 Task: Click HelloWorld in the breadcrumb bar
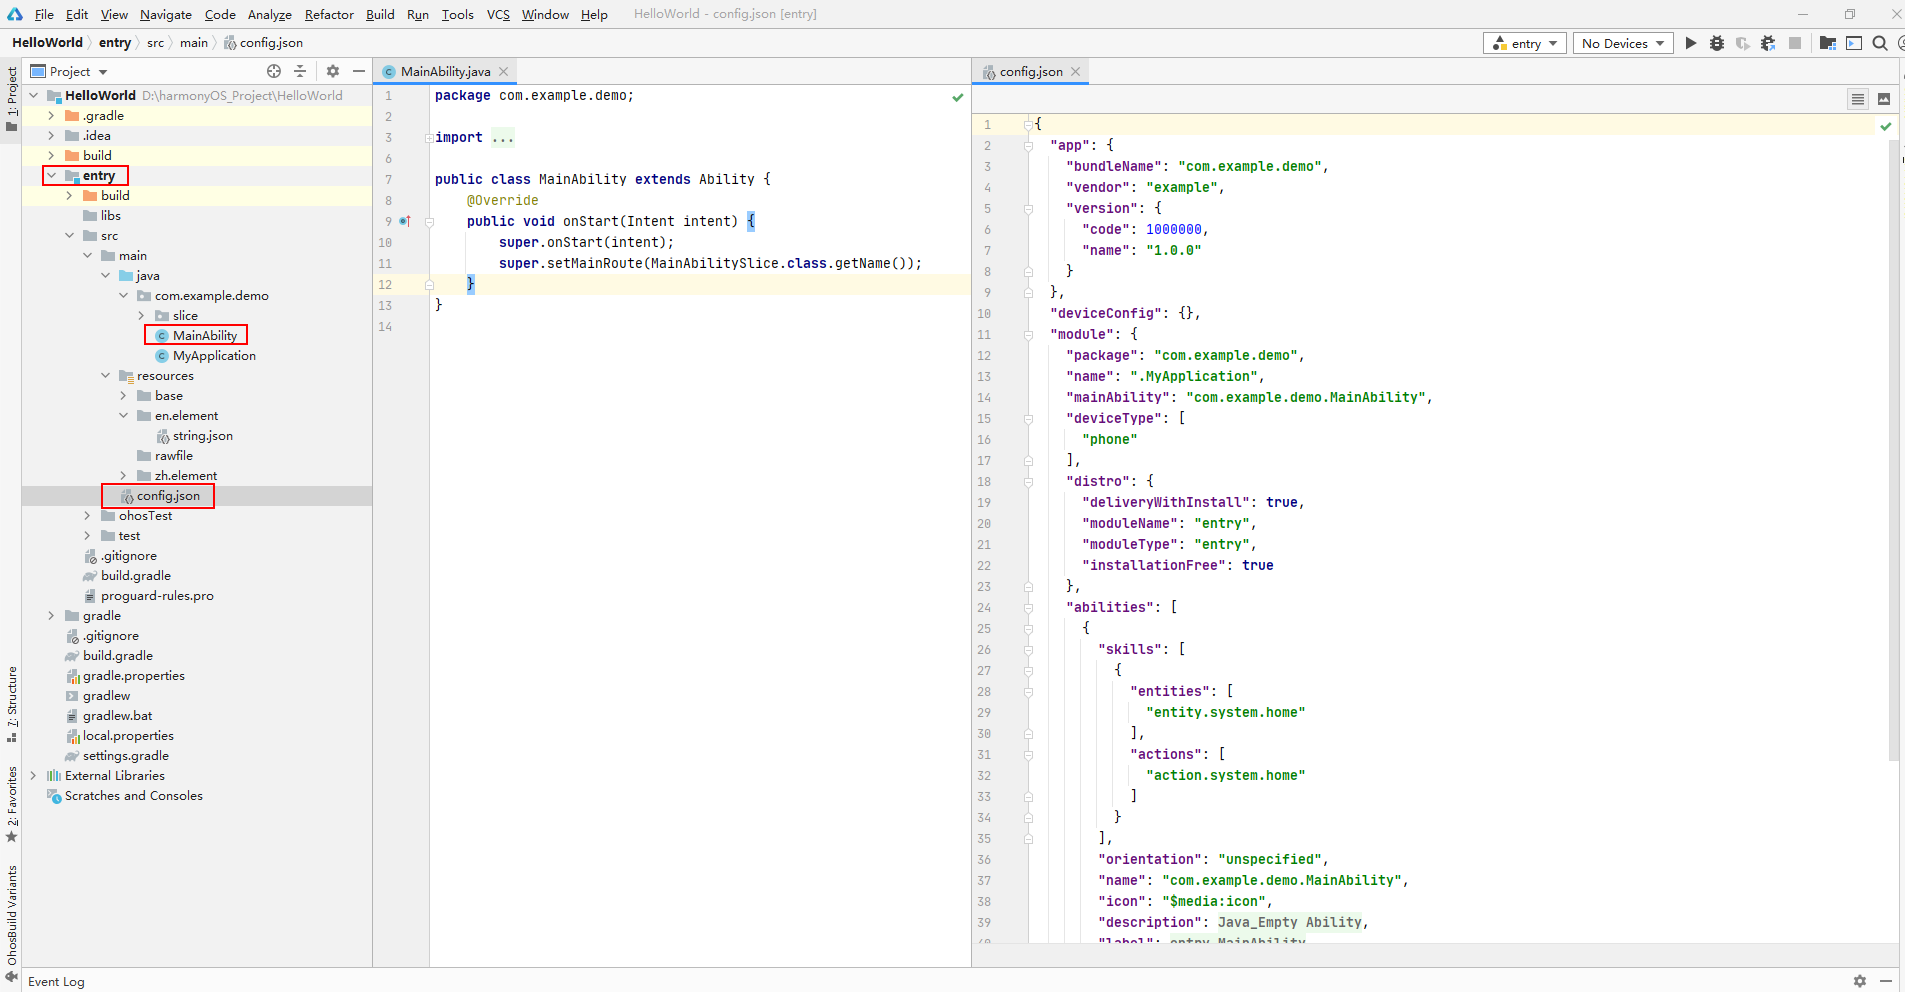coord(47,42)
